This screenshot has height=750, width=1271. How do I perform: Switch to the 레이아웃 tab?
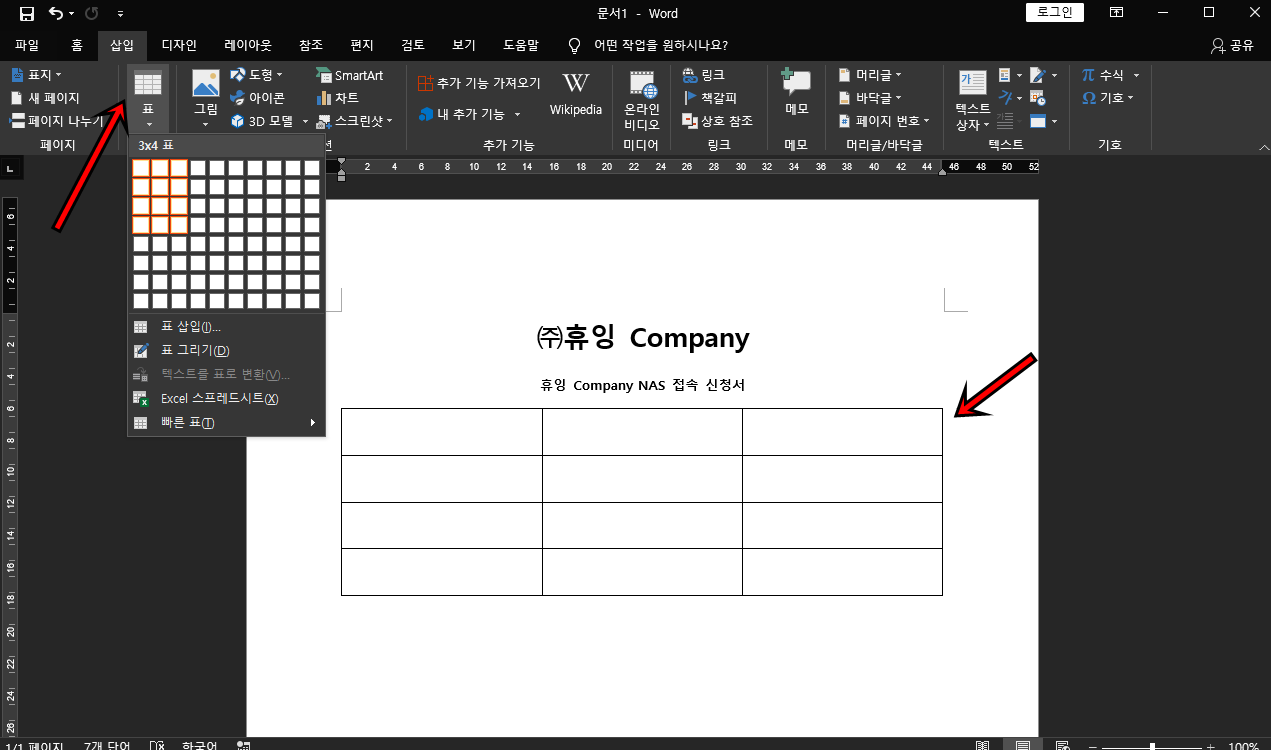pos(248,45)
